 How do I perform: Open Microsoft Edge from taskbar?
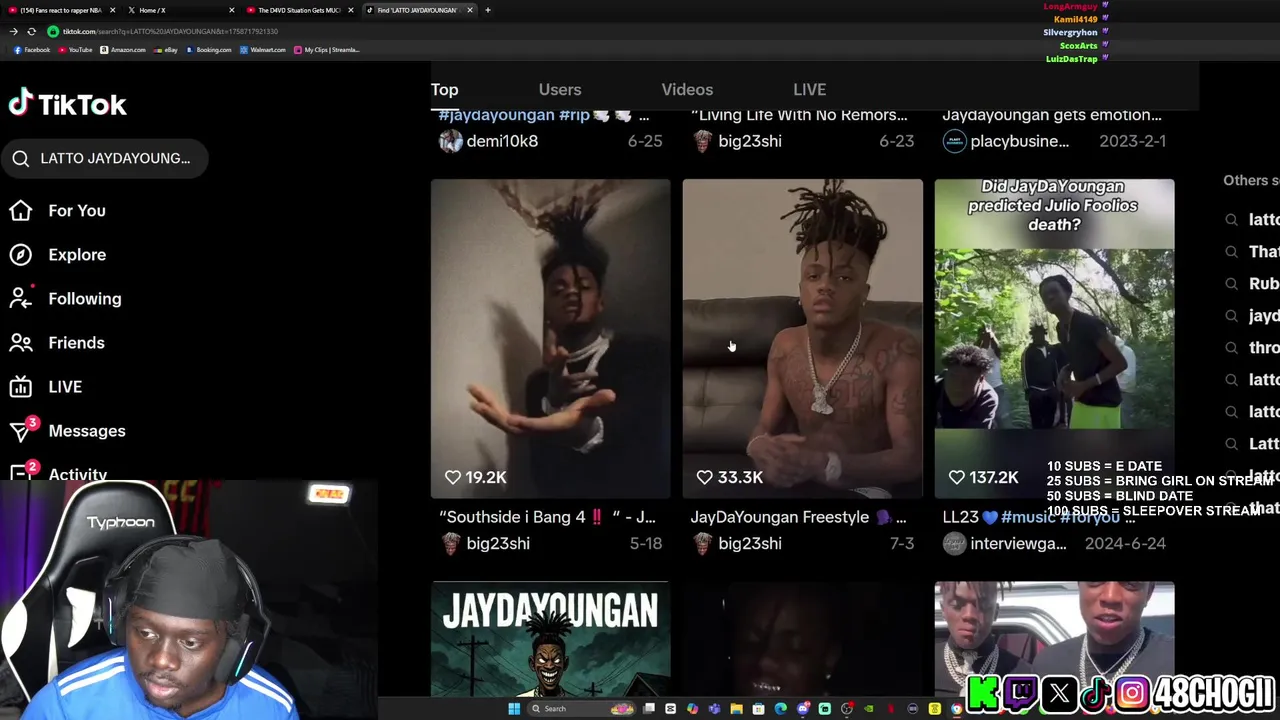click(x=780, y=709)
